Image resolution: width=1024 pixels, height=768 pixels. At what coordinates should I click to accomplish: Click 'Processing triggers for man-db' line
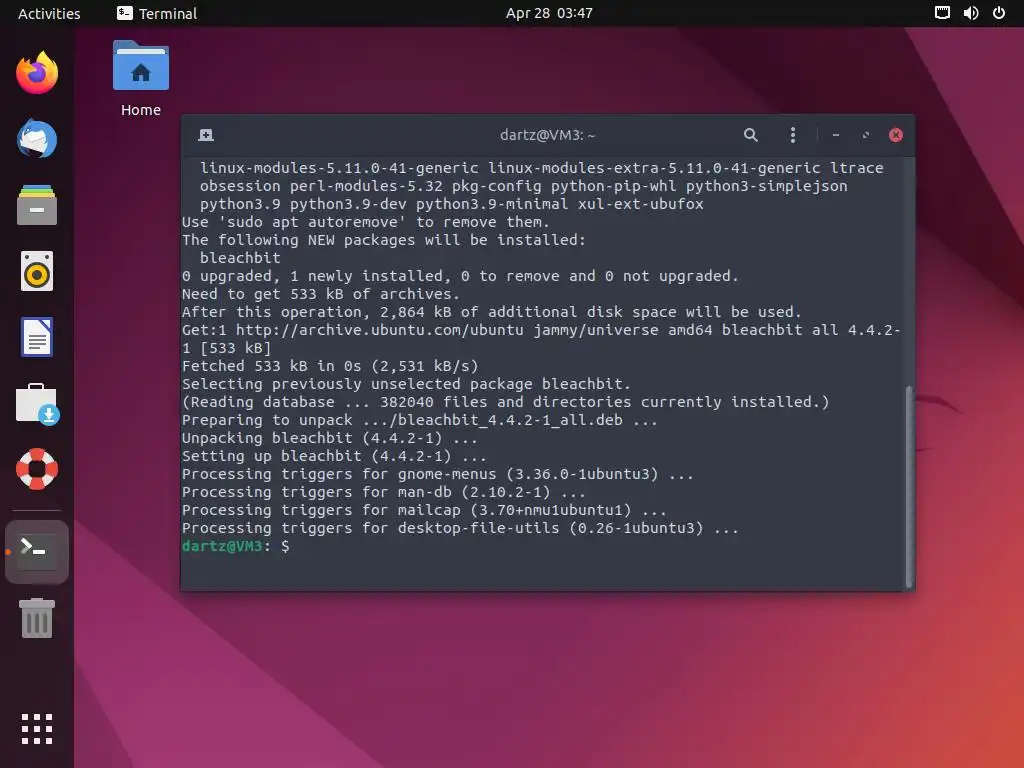(x=383, y=492)
